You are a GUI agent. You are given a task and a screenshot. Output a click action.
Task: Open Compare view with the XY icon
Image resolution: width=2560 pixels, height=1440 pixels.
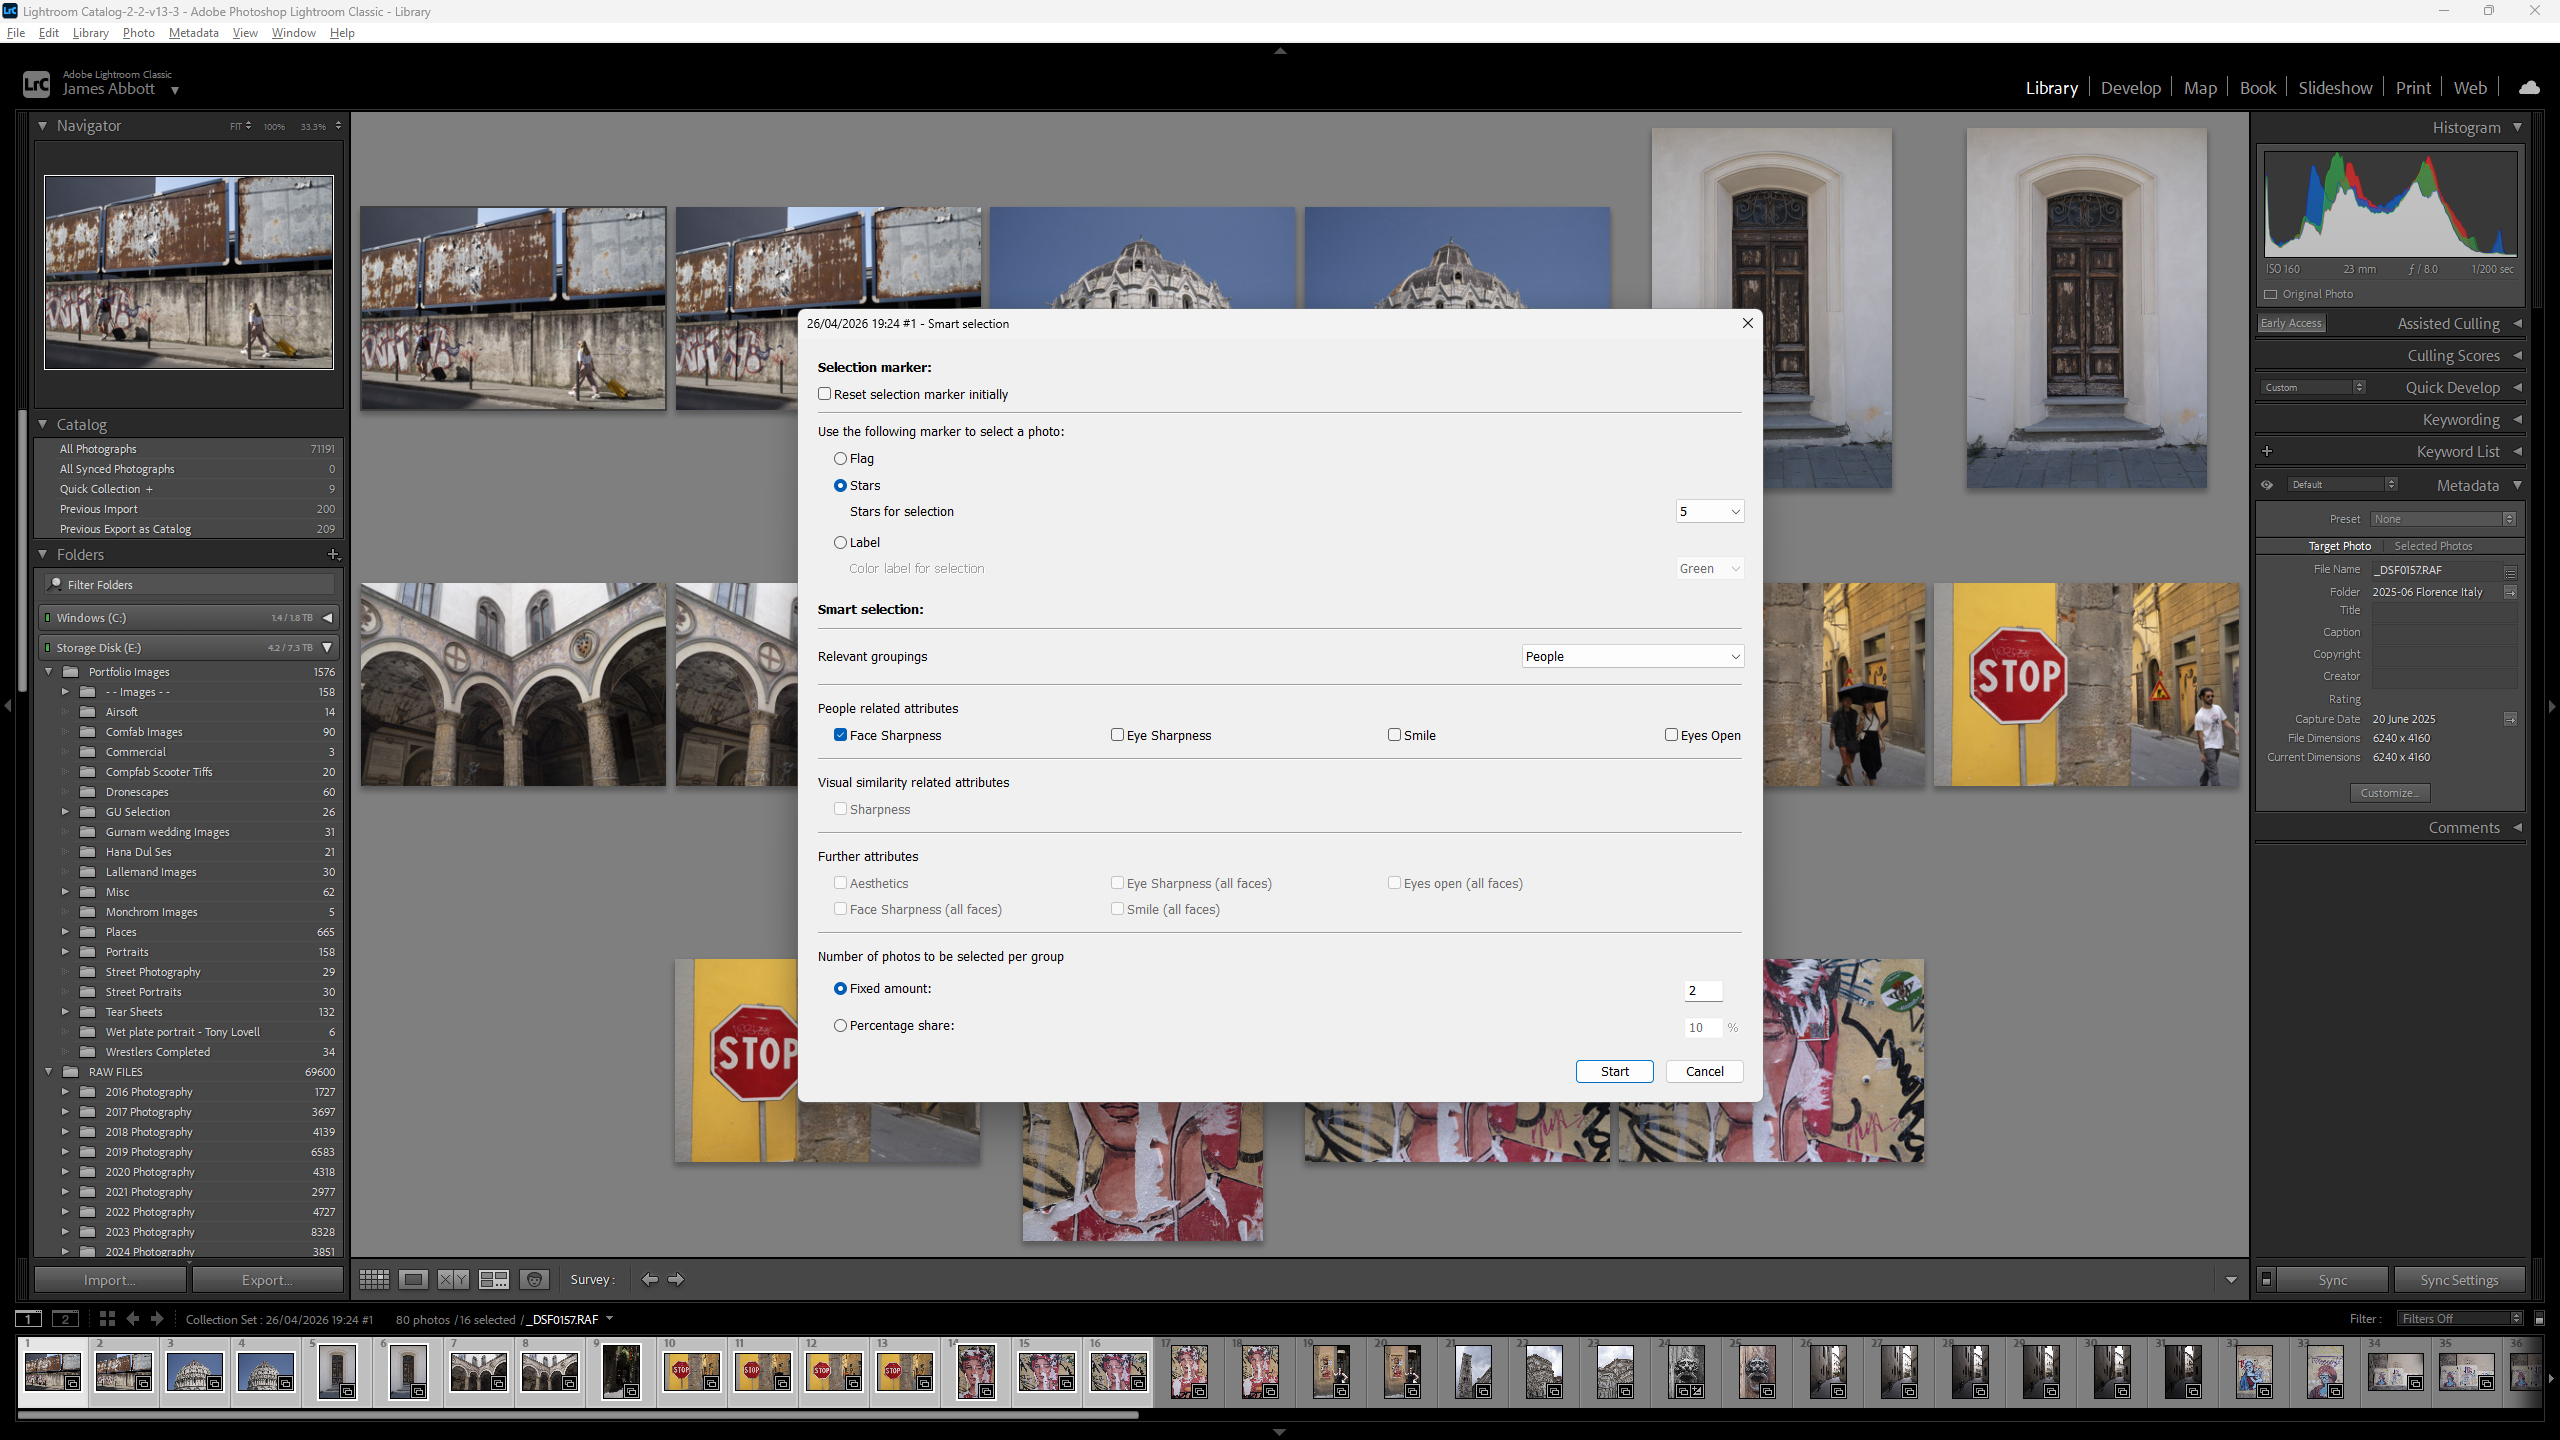(453, 1279)
